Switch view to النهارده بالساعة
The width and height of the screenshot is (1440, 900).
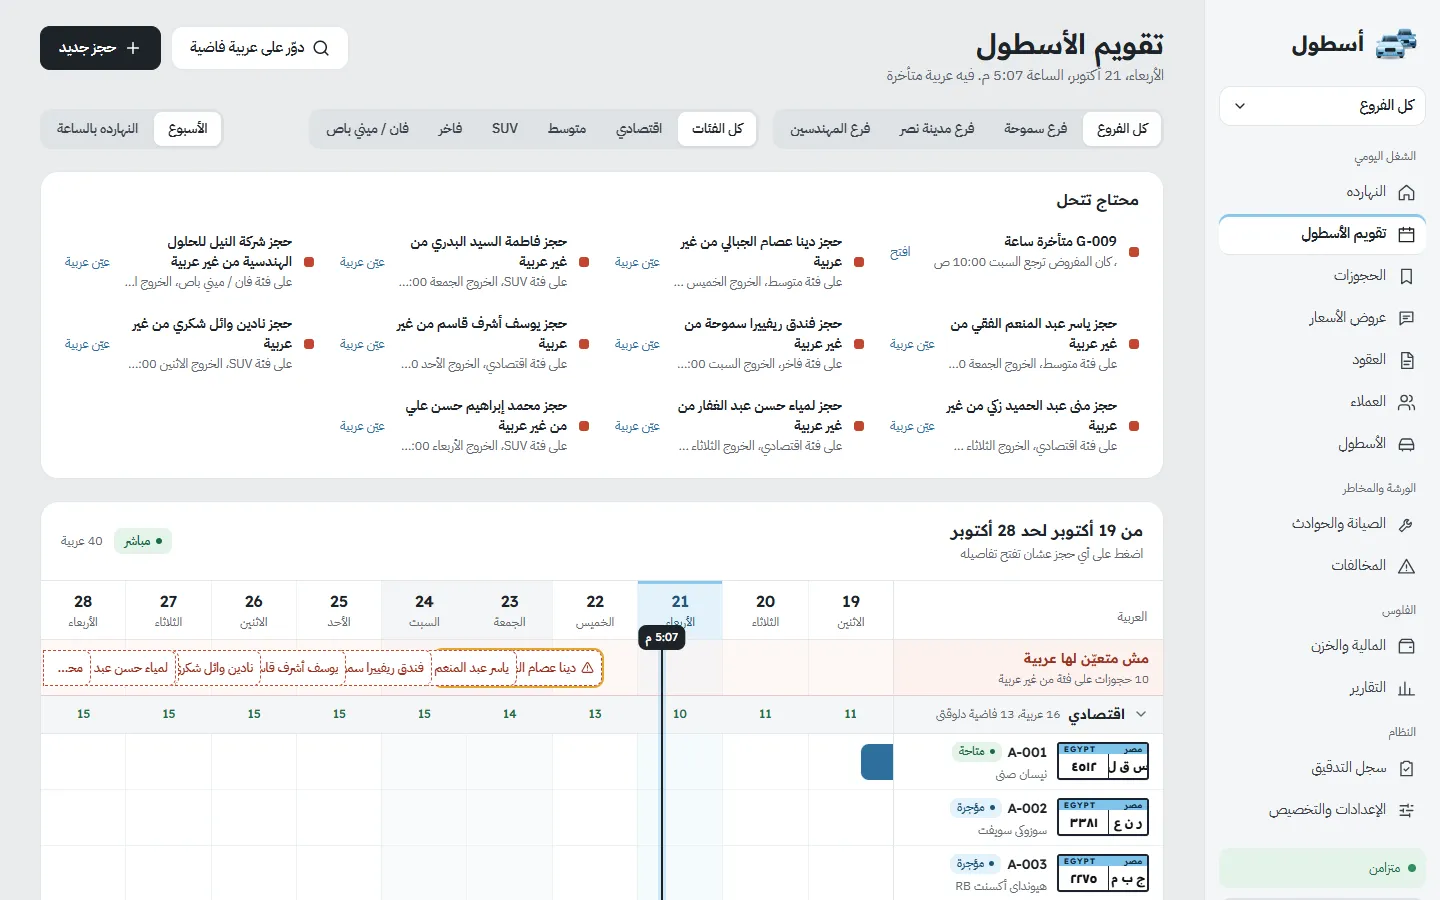point(98,129)
